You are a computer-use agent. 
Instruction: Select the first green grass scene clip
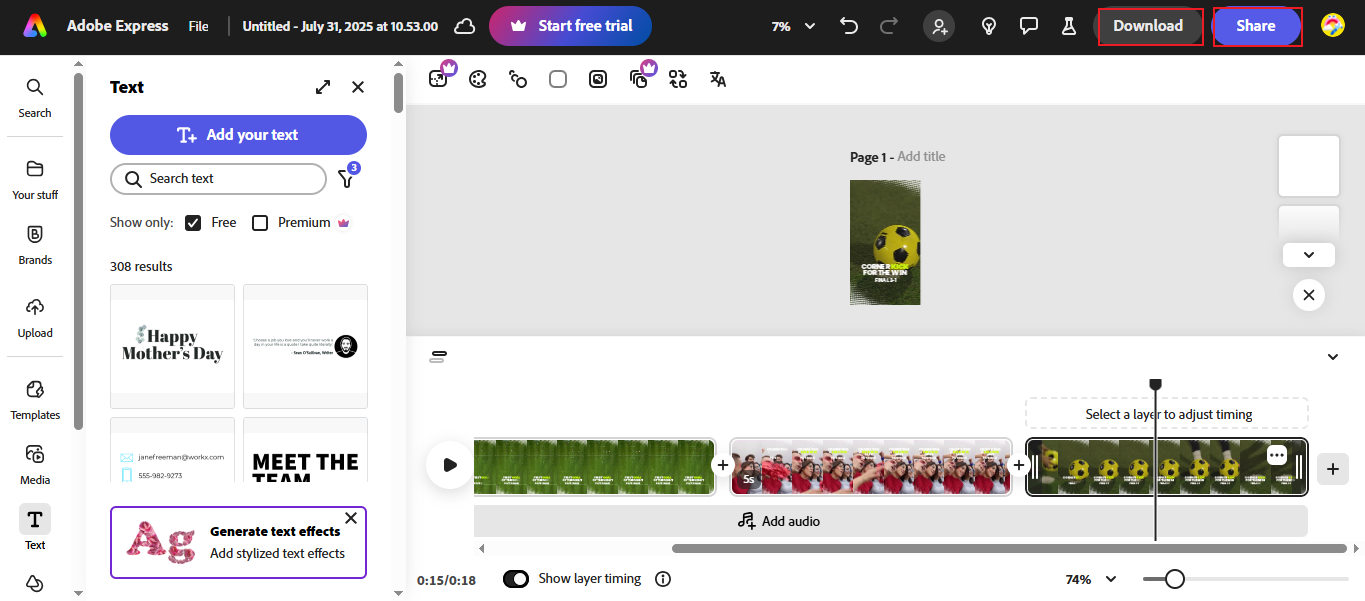594,467
